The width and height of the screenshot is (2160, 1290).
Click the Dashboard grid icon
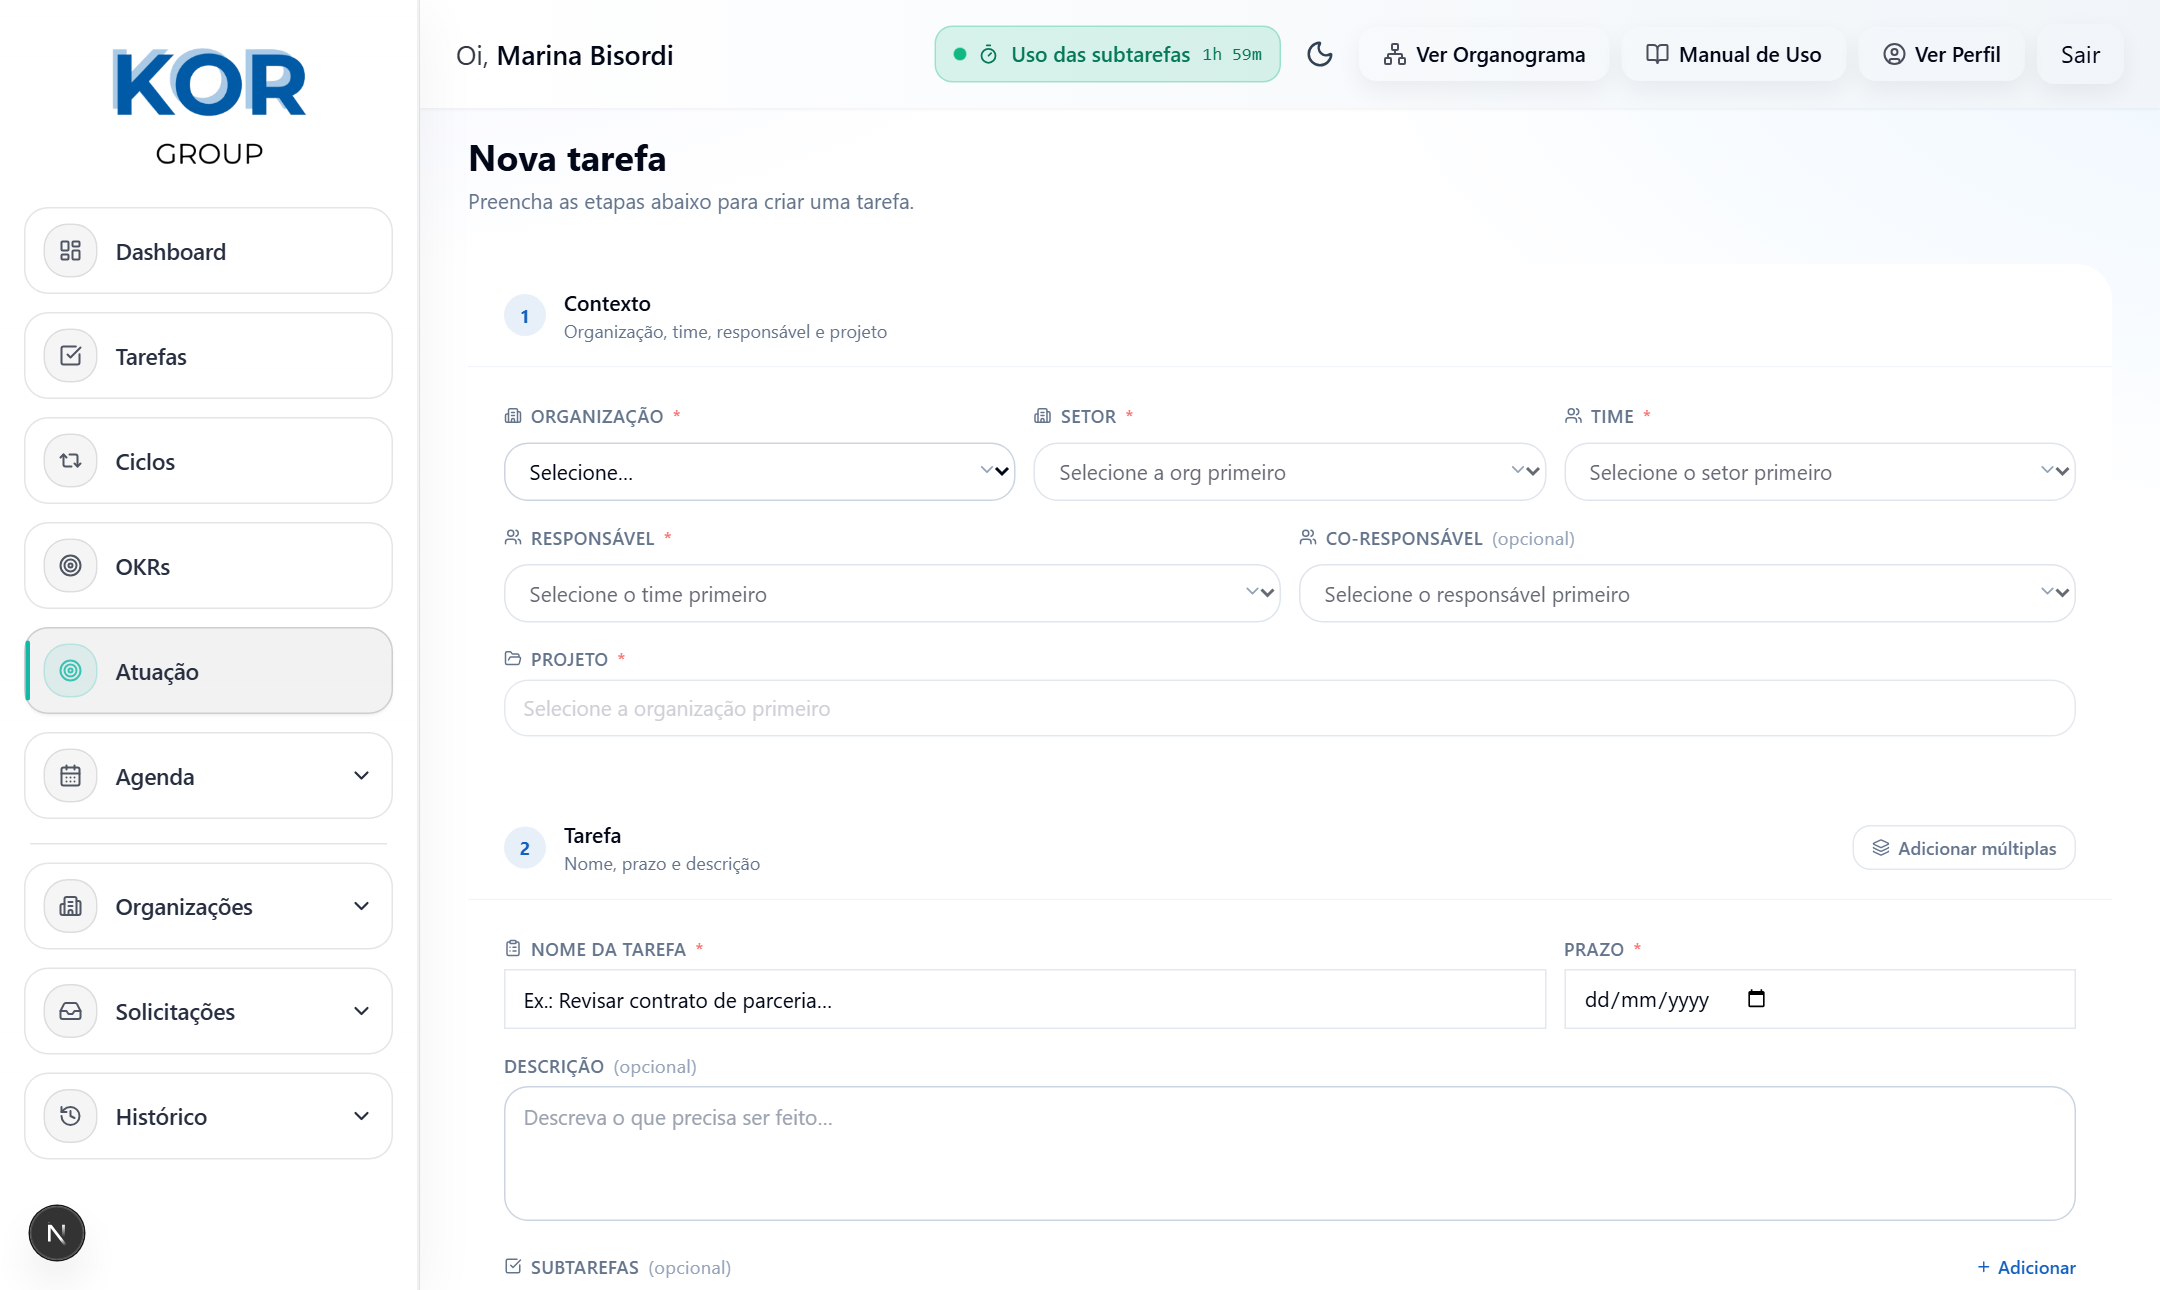(70, 251)
